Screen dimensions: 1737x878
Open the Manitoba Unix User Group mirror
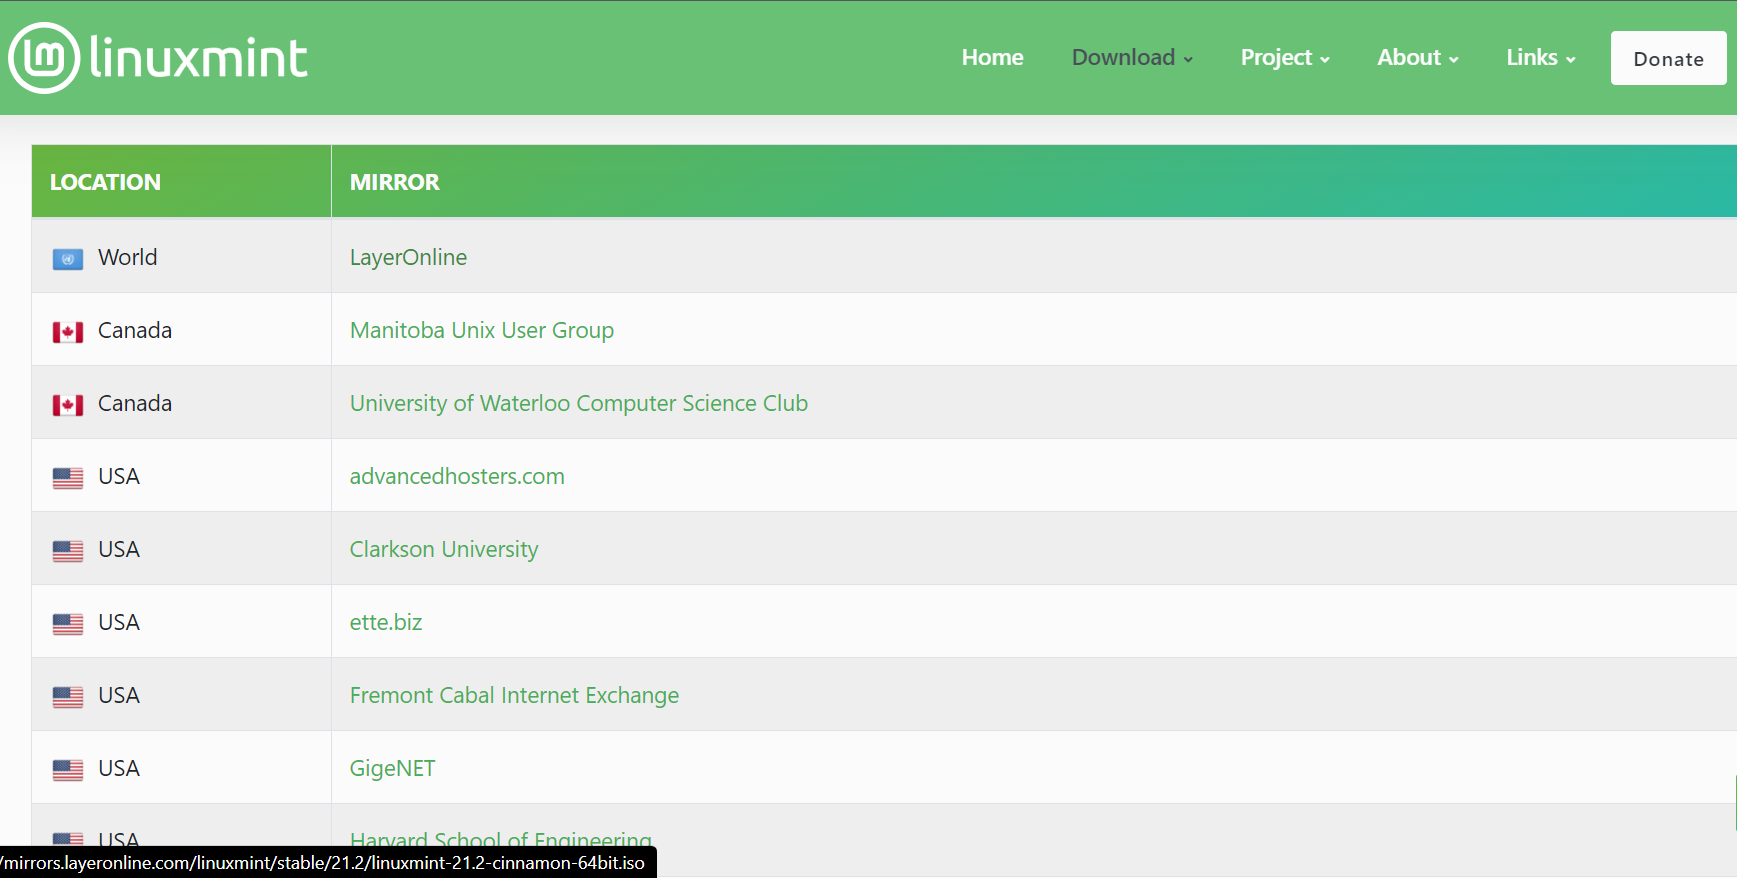coord(482,330)
